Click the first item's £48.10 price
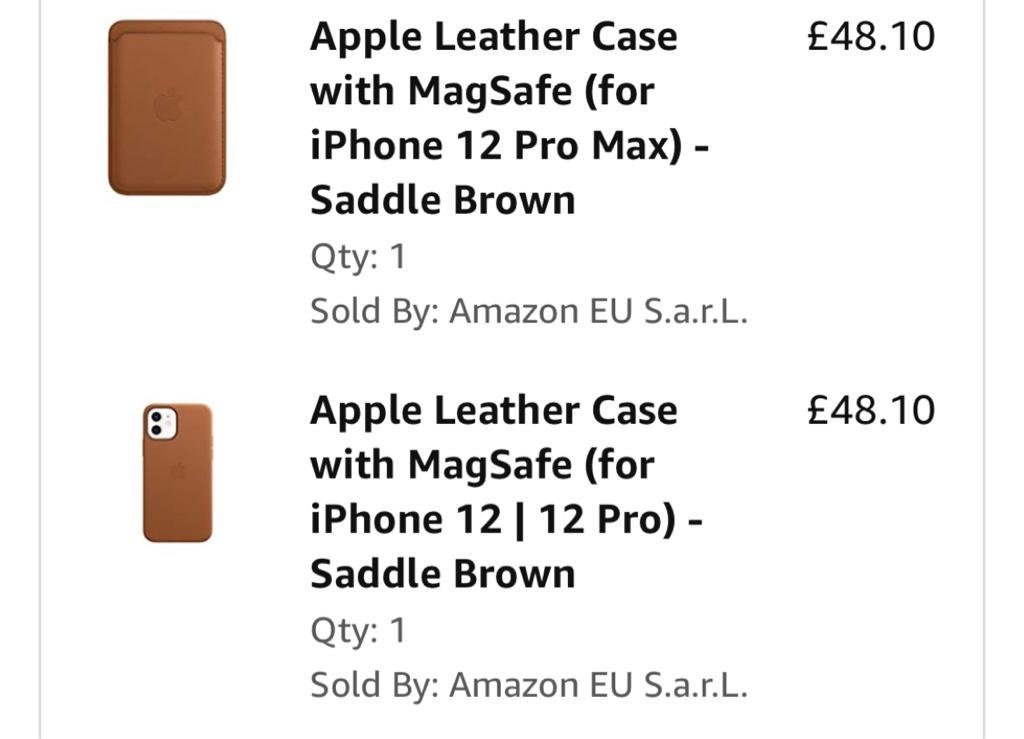The image size is (1024, 739). click(x=870, y=37)
